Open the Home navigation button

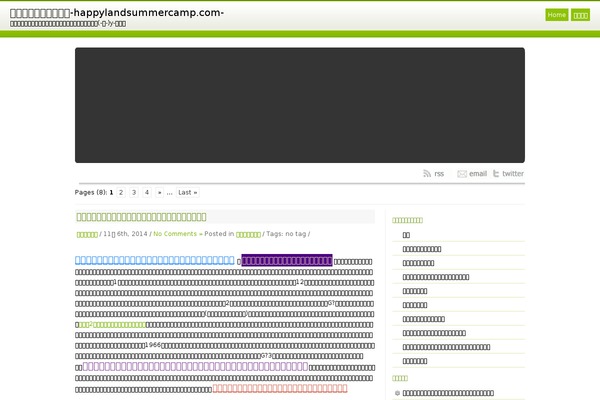click(x=556, y=15)
